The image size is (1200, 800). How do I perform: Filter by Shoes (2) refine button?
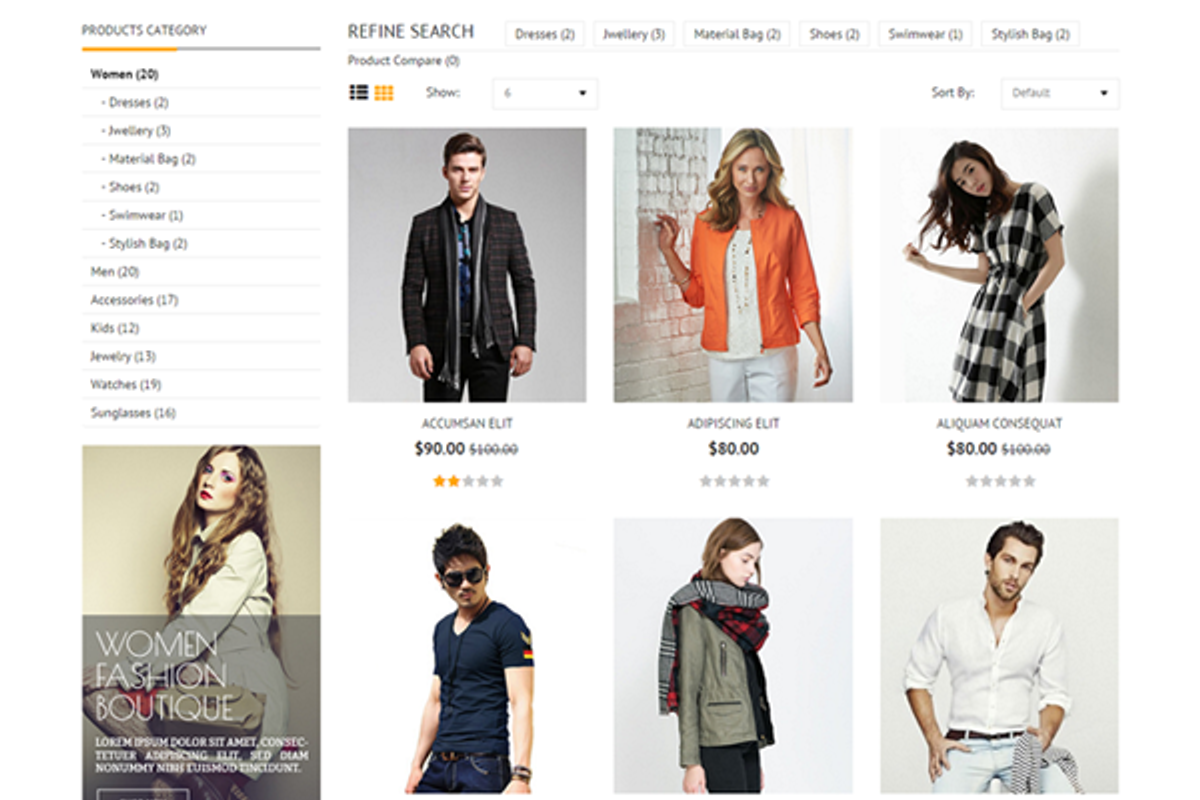[x=834, y=34]
